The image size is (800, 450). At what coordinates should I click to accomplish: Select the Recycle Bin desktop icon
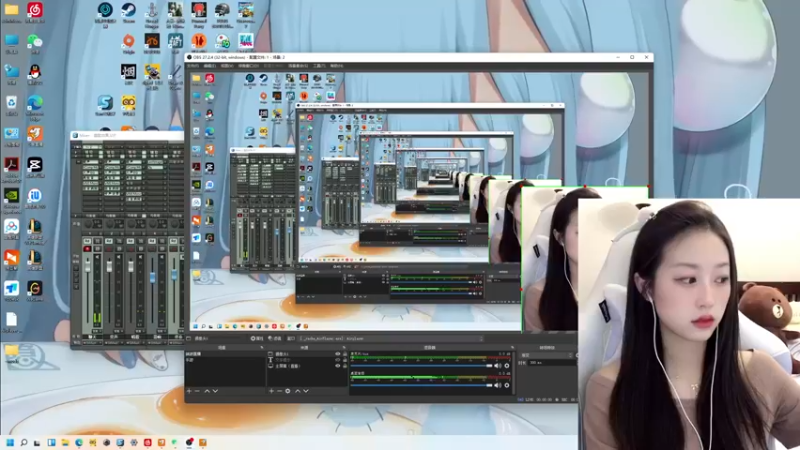click(x=11, y=103)
